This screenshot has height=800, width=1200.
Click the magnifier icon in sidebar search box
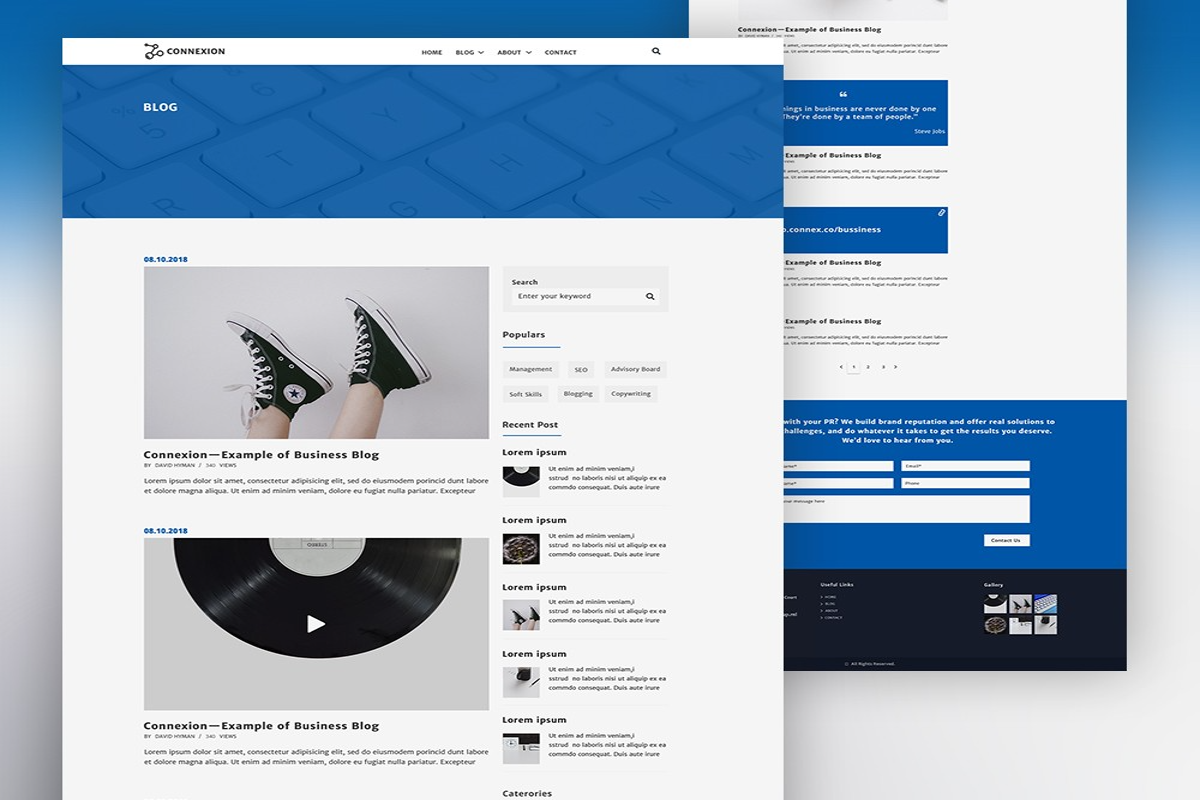650,296
